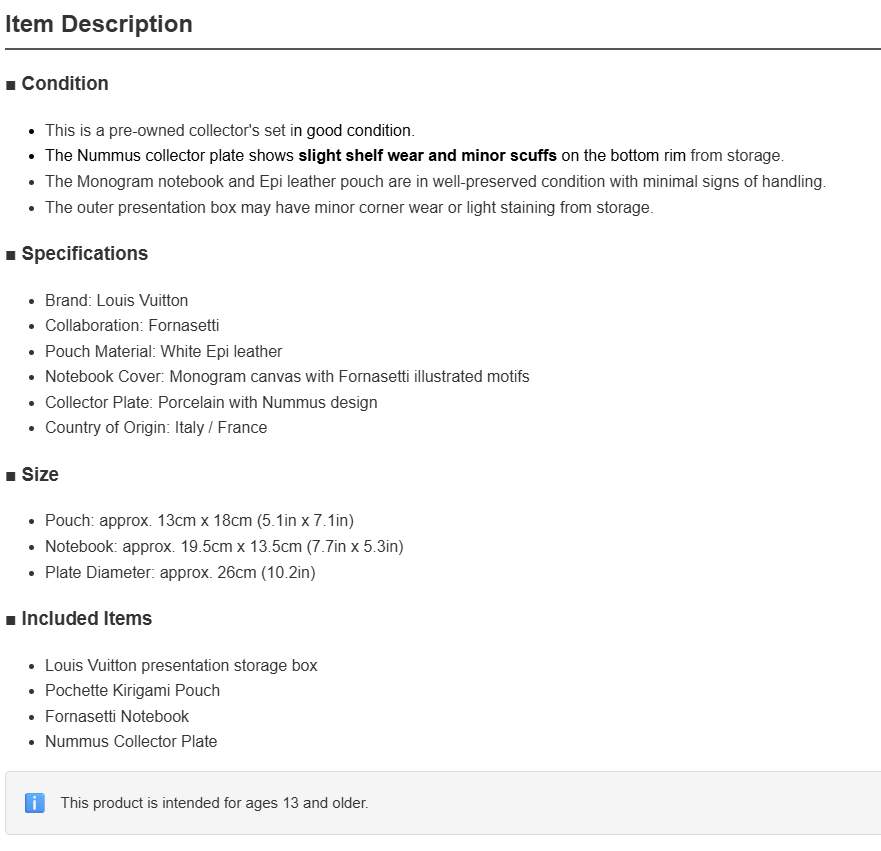The height and width of the screenshot is (851, 881).
Task: Click the Brand: Louis Vuitton line
Action: tap(116, 301)
